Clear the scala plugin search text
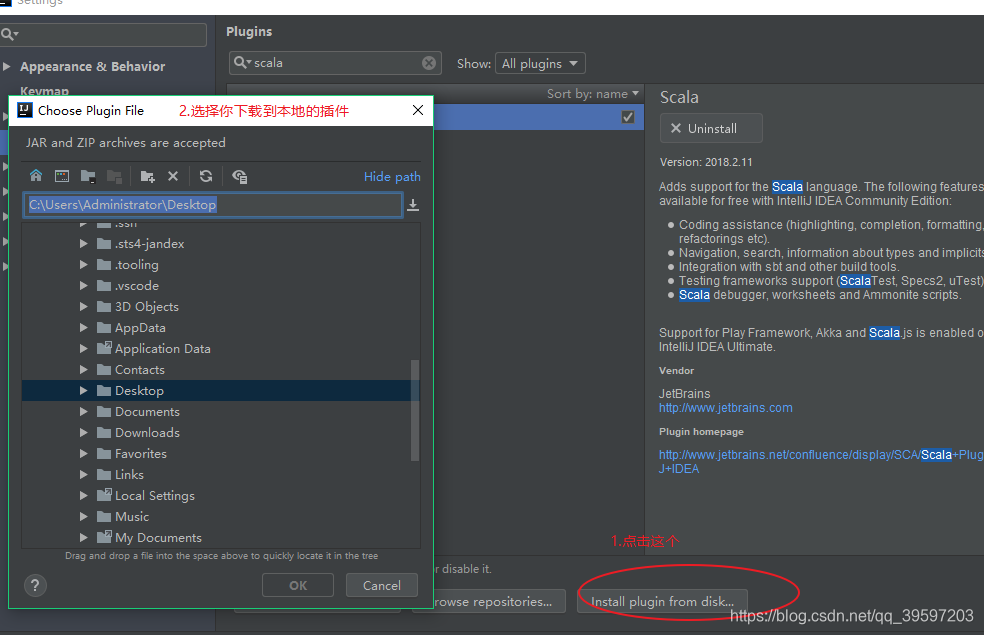 point(429,63)
